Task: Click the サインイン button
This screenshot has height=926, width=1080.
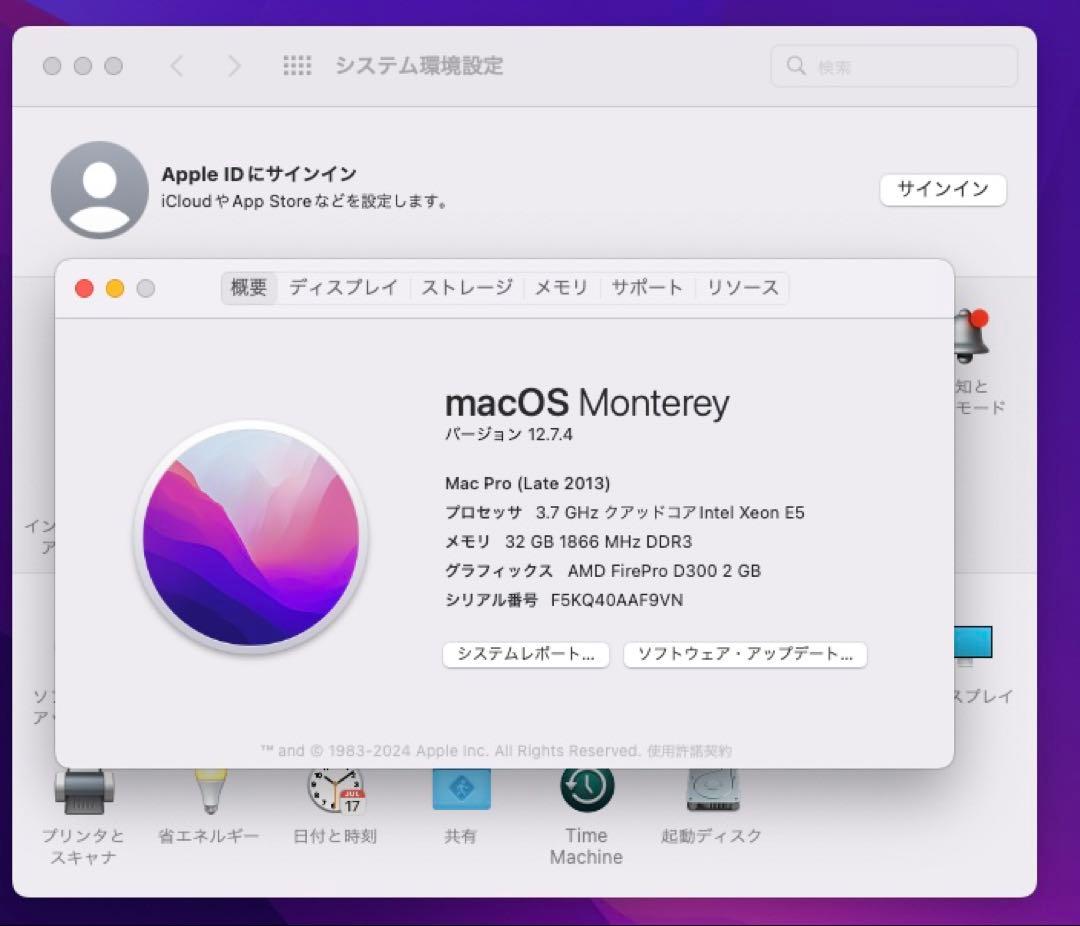Action: pos(942,190)
